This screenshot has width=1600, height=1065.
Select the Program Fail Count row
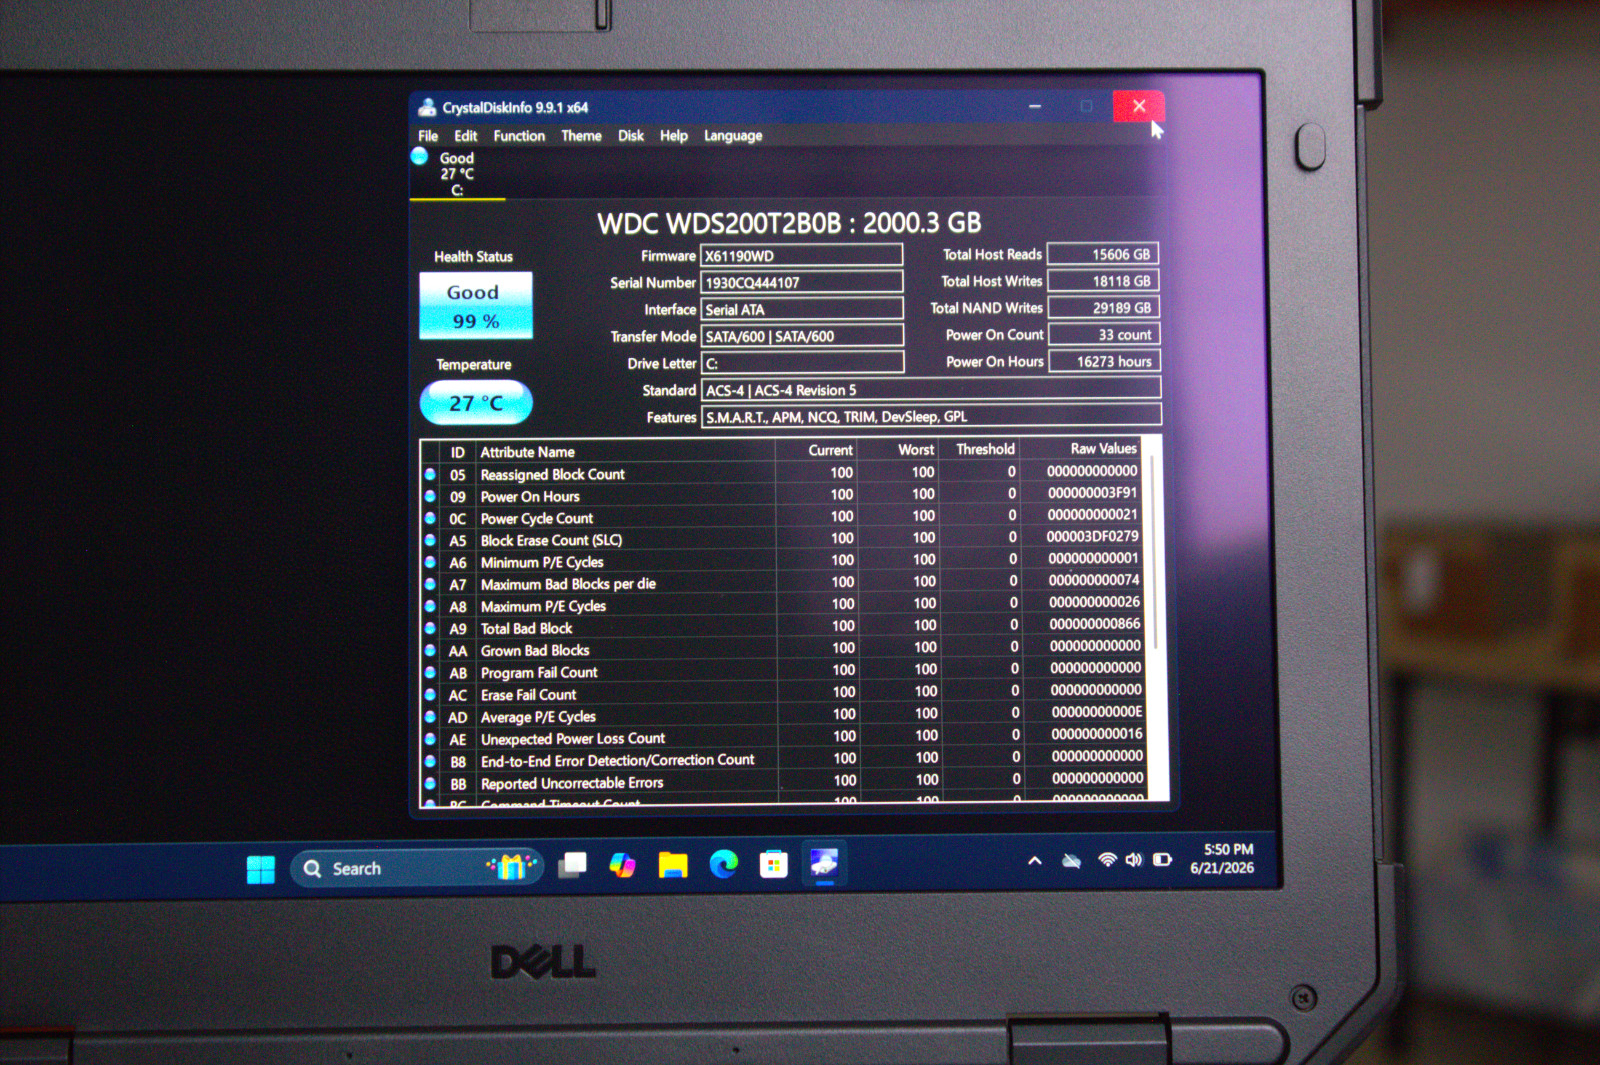click(x=784, y=671)
